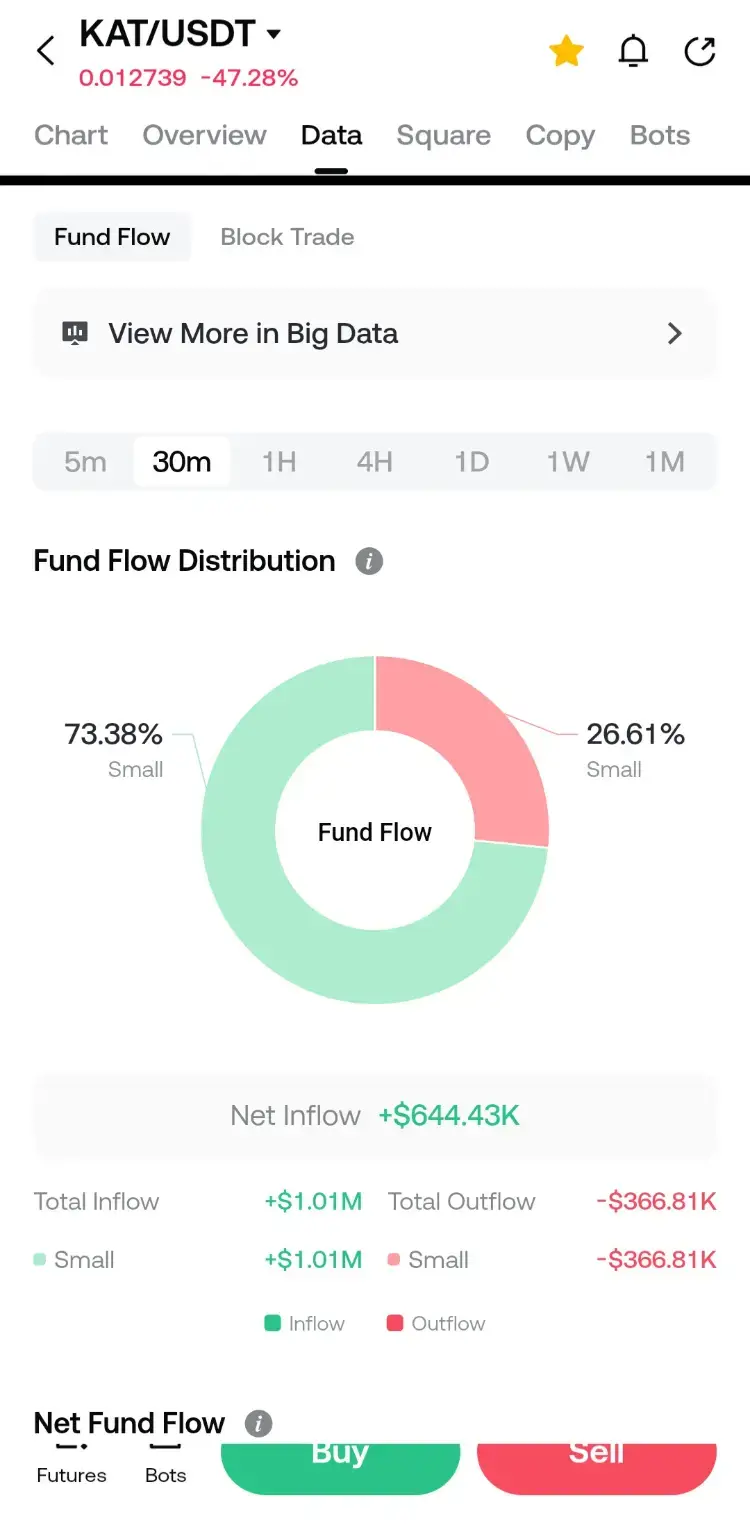This screenshot has height=1528, width=750.
Task: Select the 5m time interval
Action: pyautogui.click(x=85, y=462)
